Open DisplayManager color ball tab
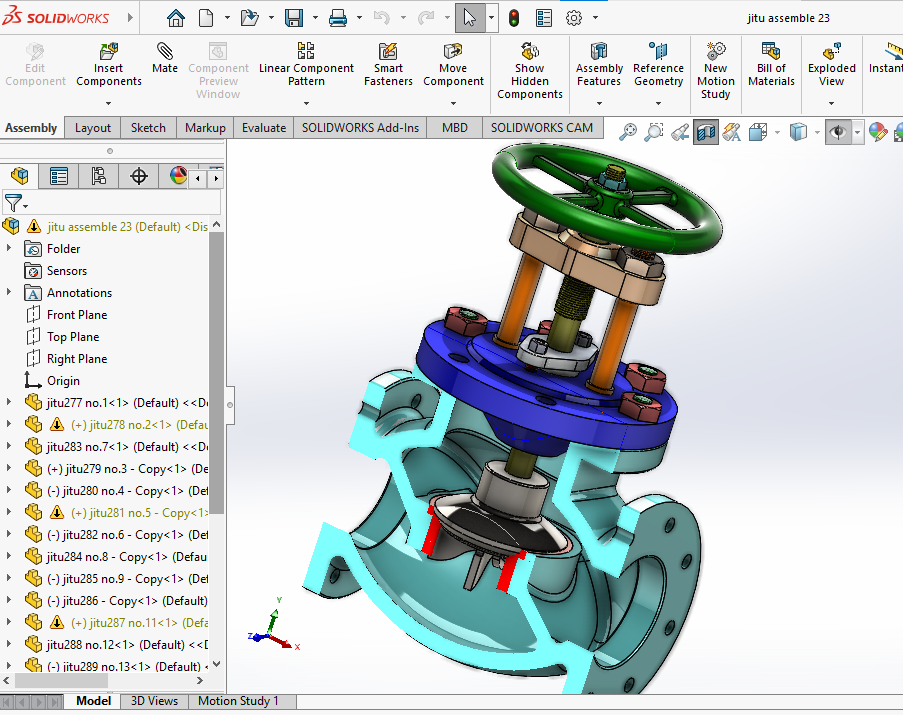Screen dimensions: 903x715 tap(178, 176)
